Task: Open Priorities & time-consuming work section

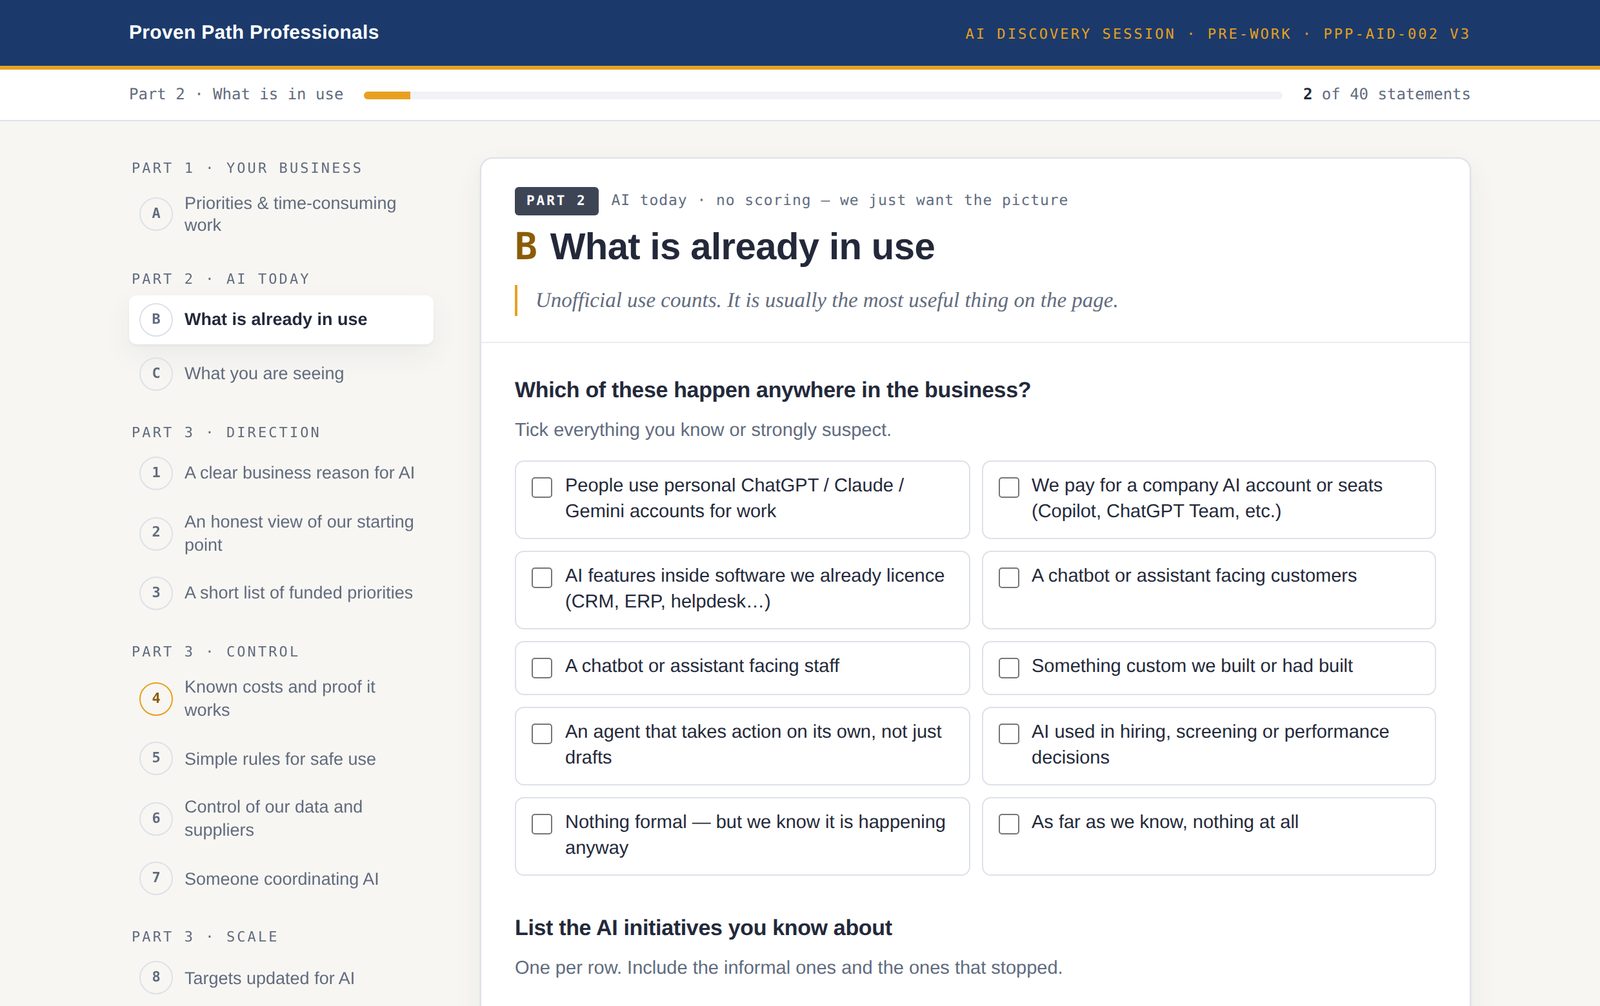Action: coord(281,214)
